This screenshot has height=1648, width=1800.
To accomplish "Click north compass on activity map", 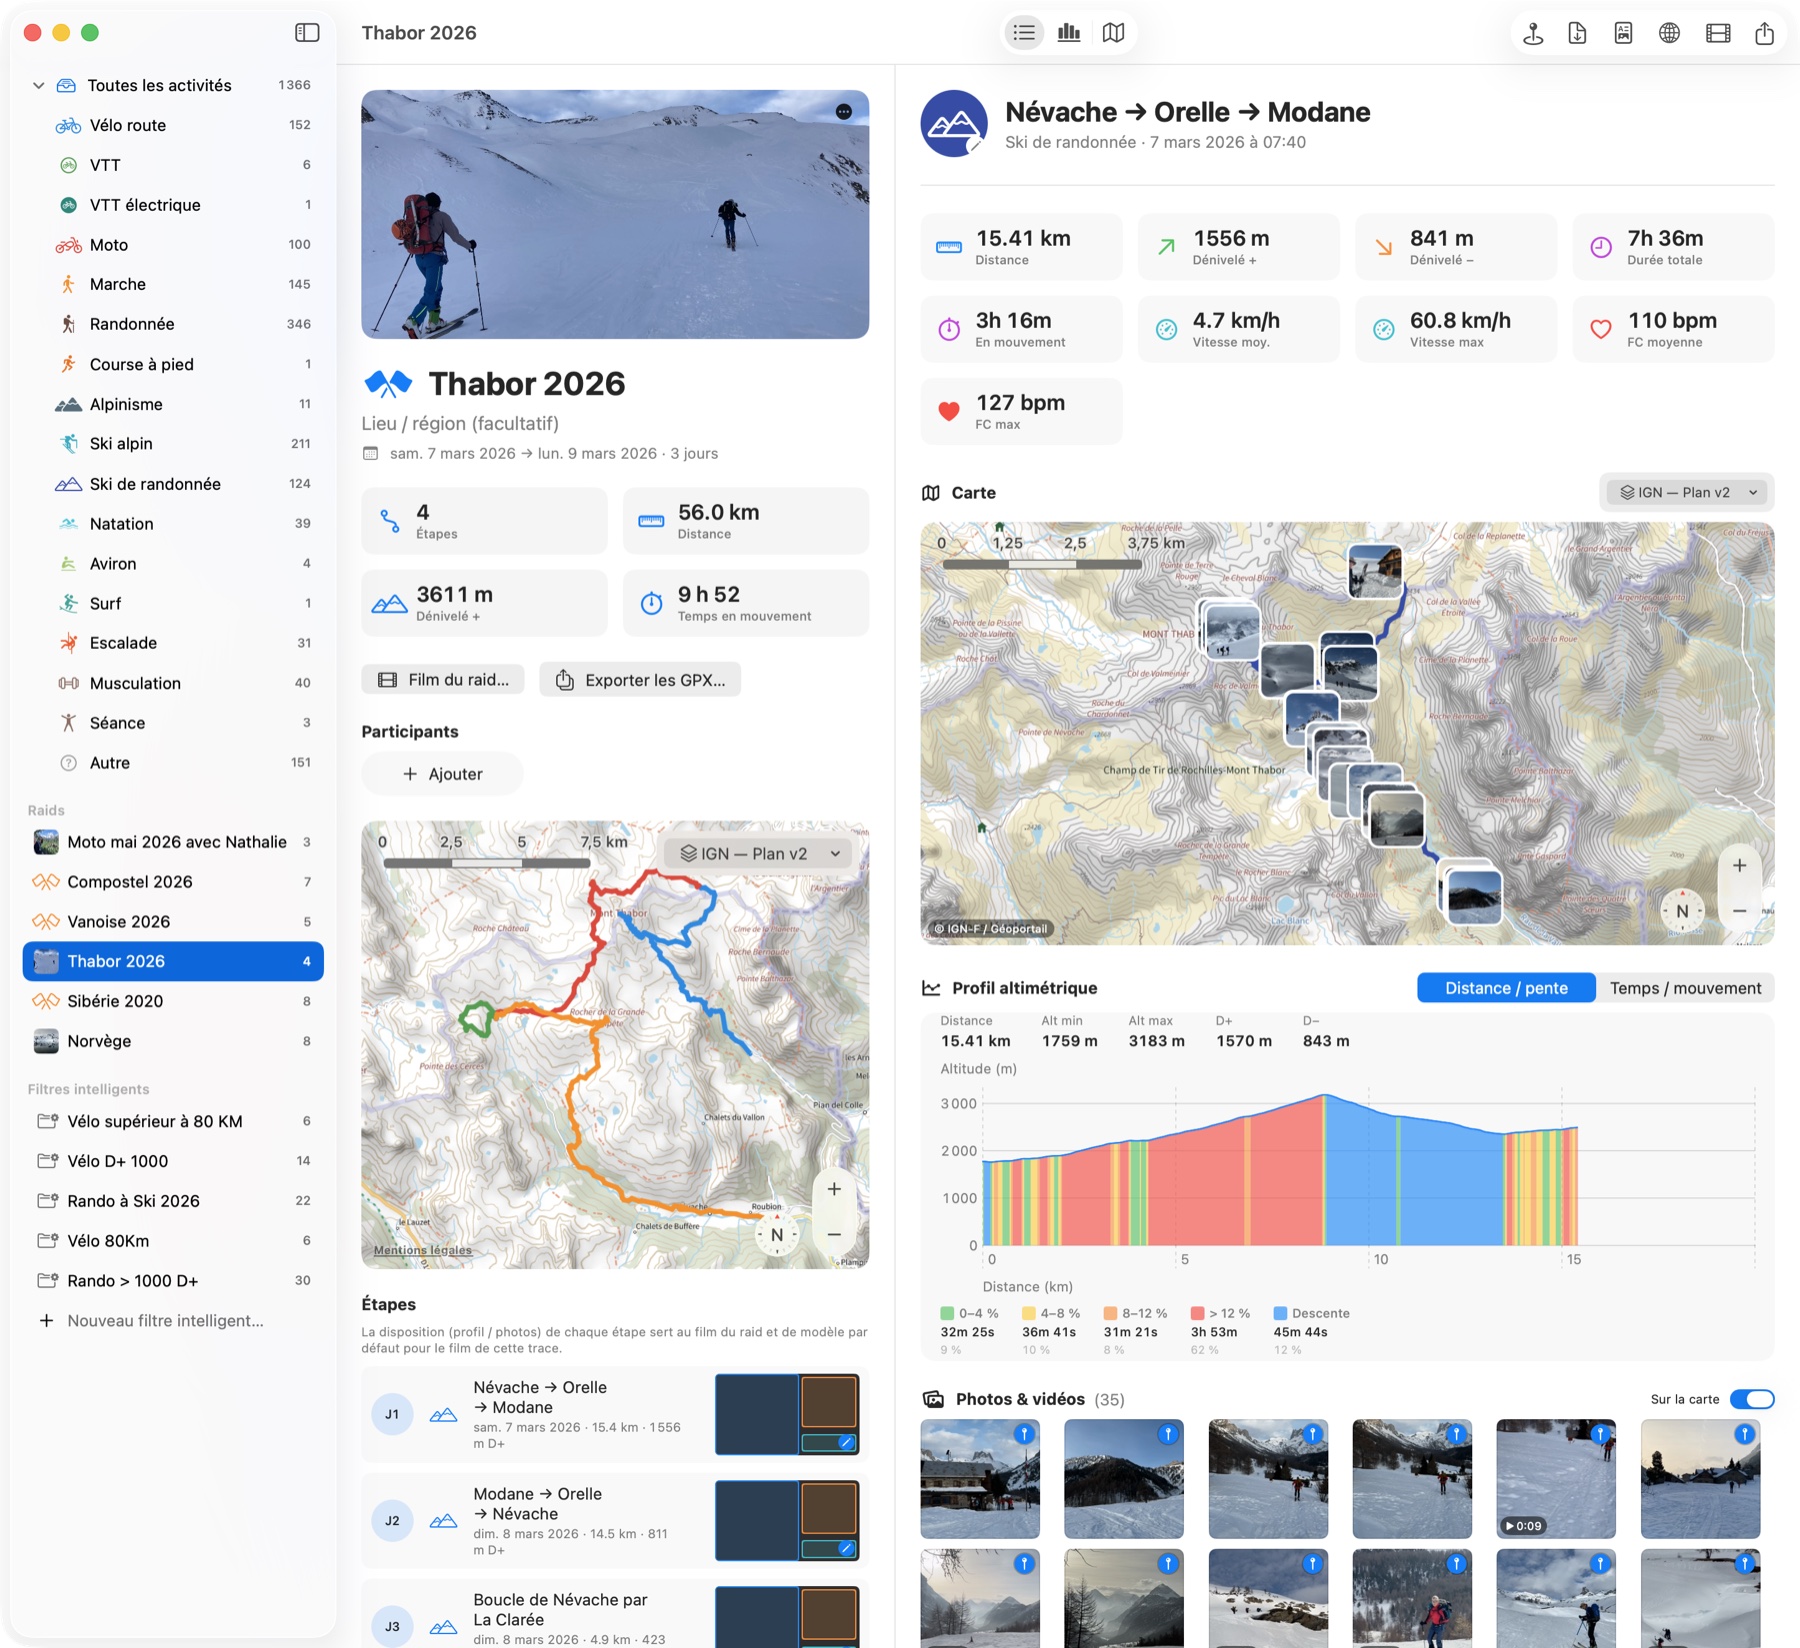I will [x=1682, y=911].
